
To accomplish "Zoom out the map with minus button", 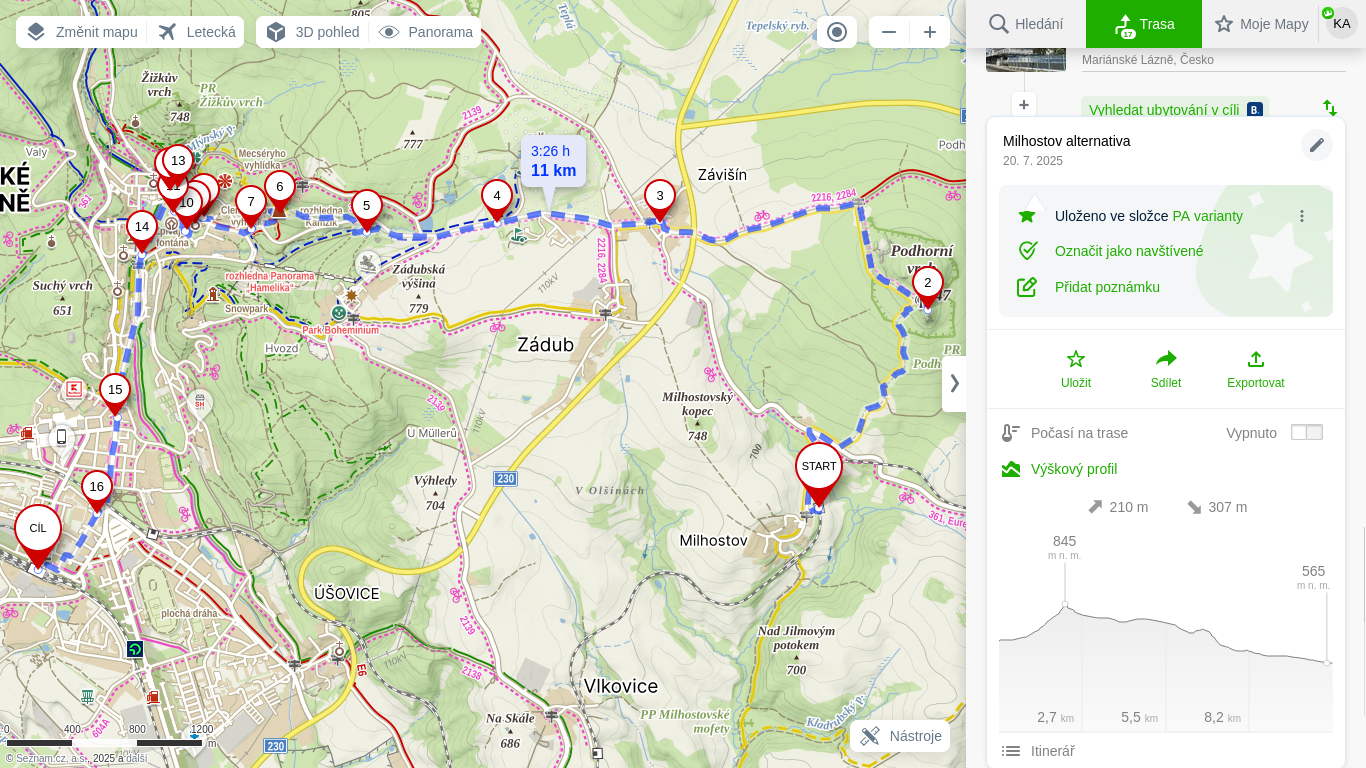I will [888, 32].
